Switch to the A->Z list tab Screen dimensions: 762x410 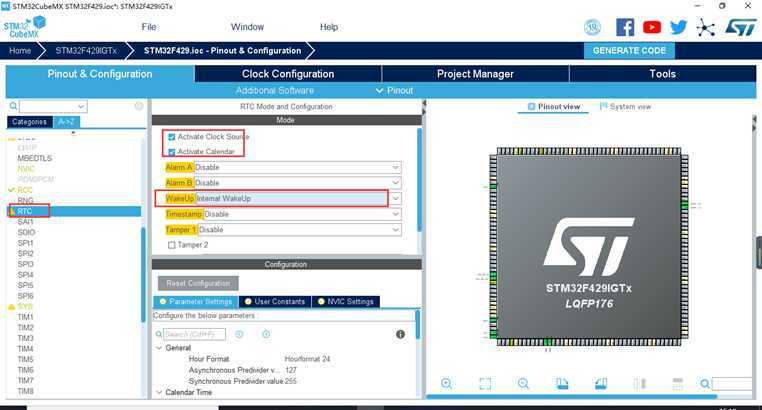click(66, 122)
